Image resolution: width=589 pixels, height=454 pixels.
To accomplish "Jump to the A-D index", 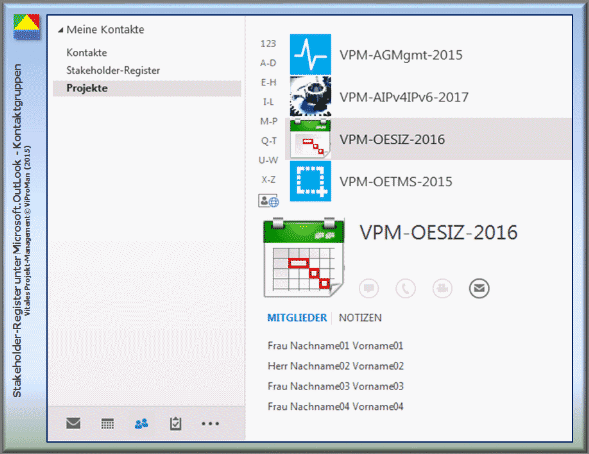I will (x=268, y=63).
